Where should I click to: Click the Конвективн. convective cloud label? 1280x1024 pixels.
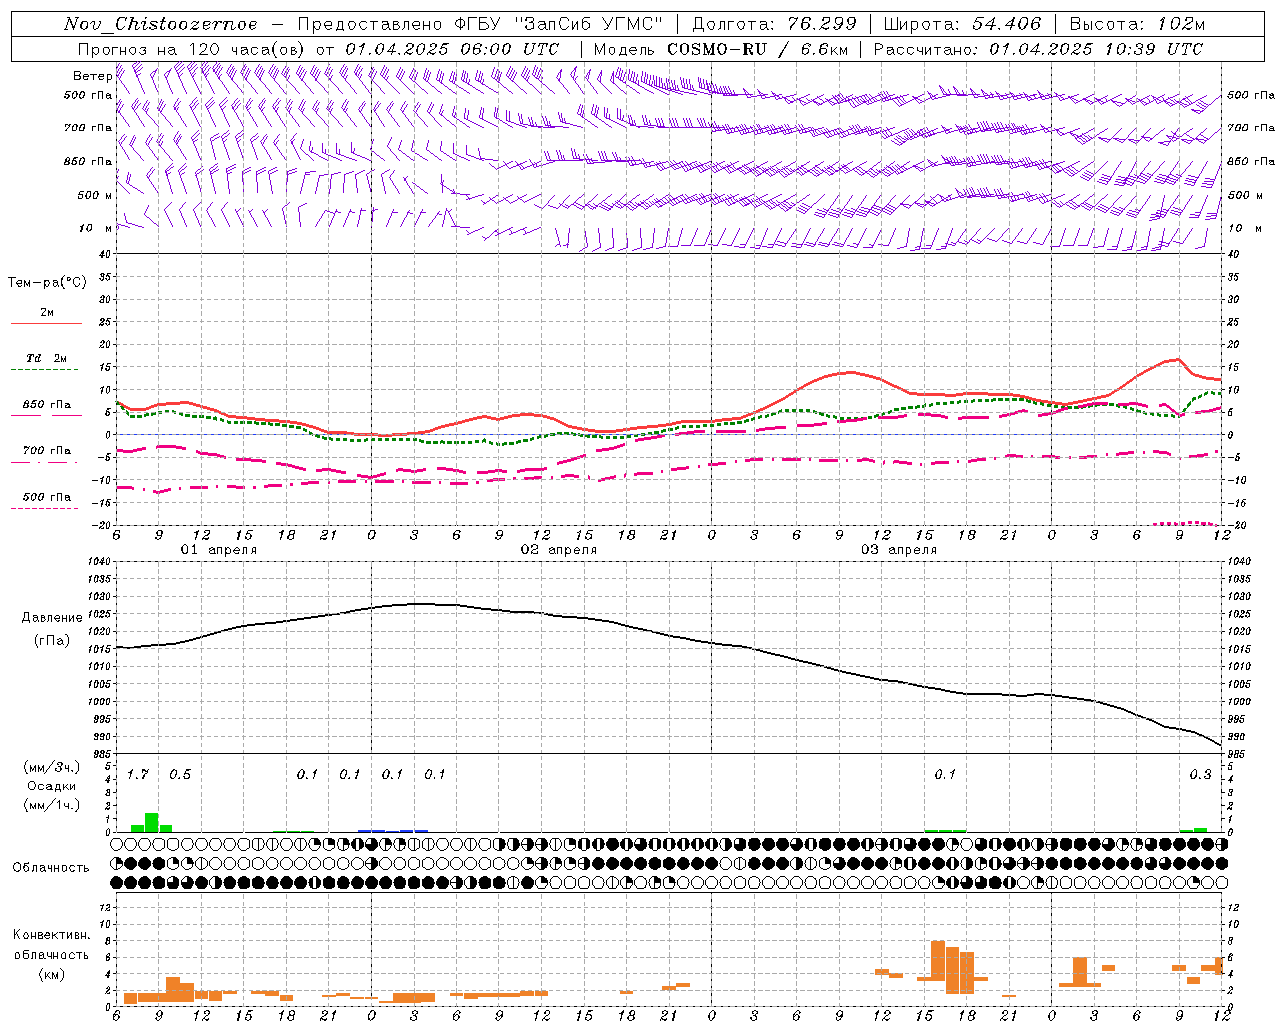click(51, 935)
